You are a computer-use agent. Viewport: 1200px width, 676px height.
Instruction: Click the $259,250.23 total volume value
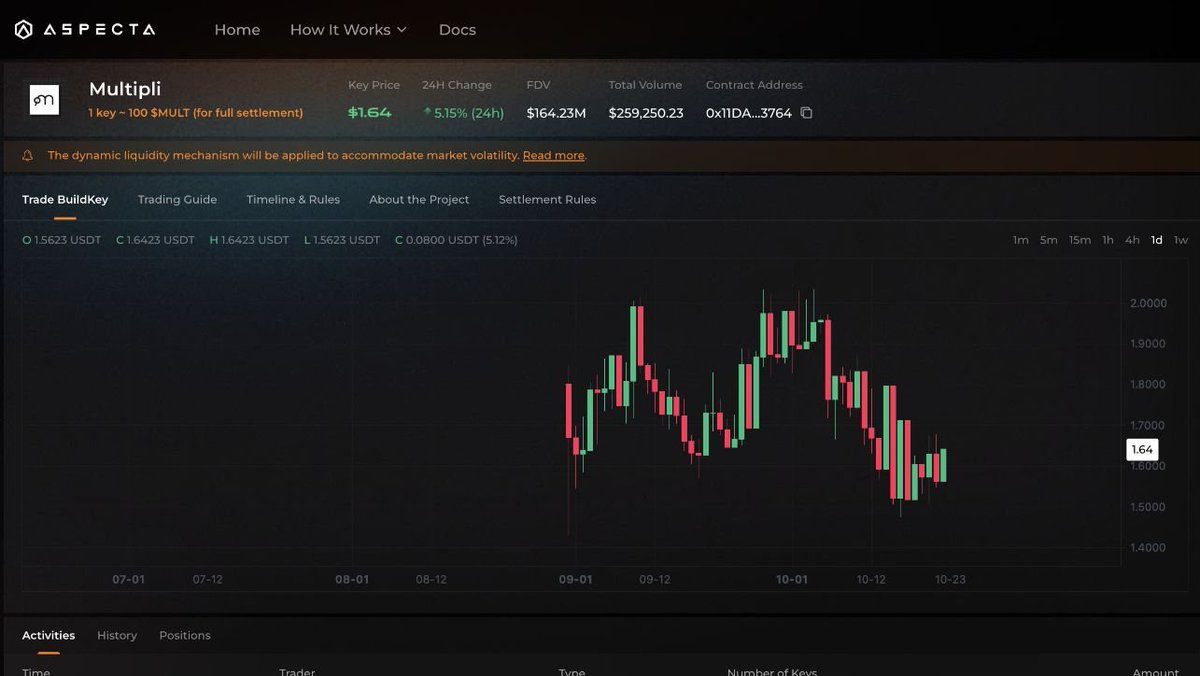point(646,113)
